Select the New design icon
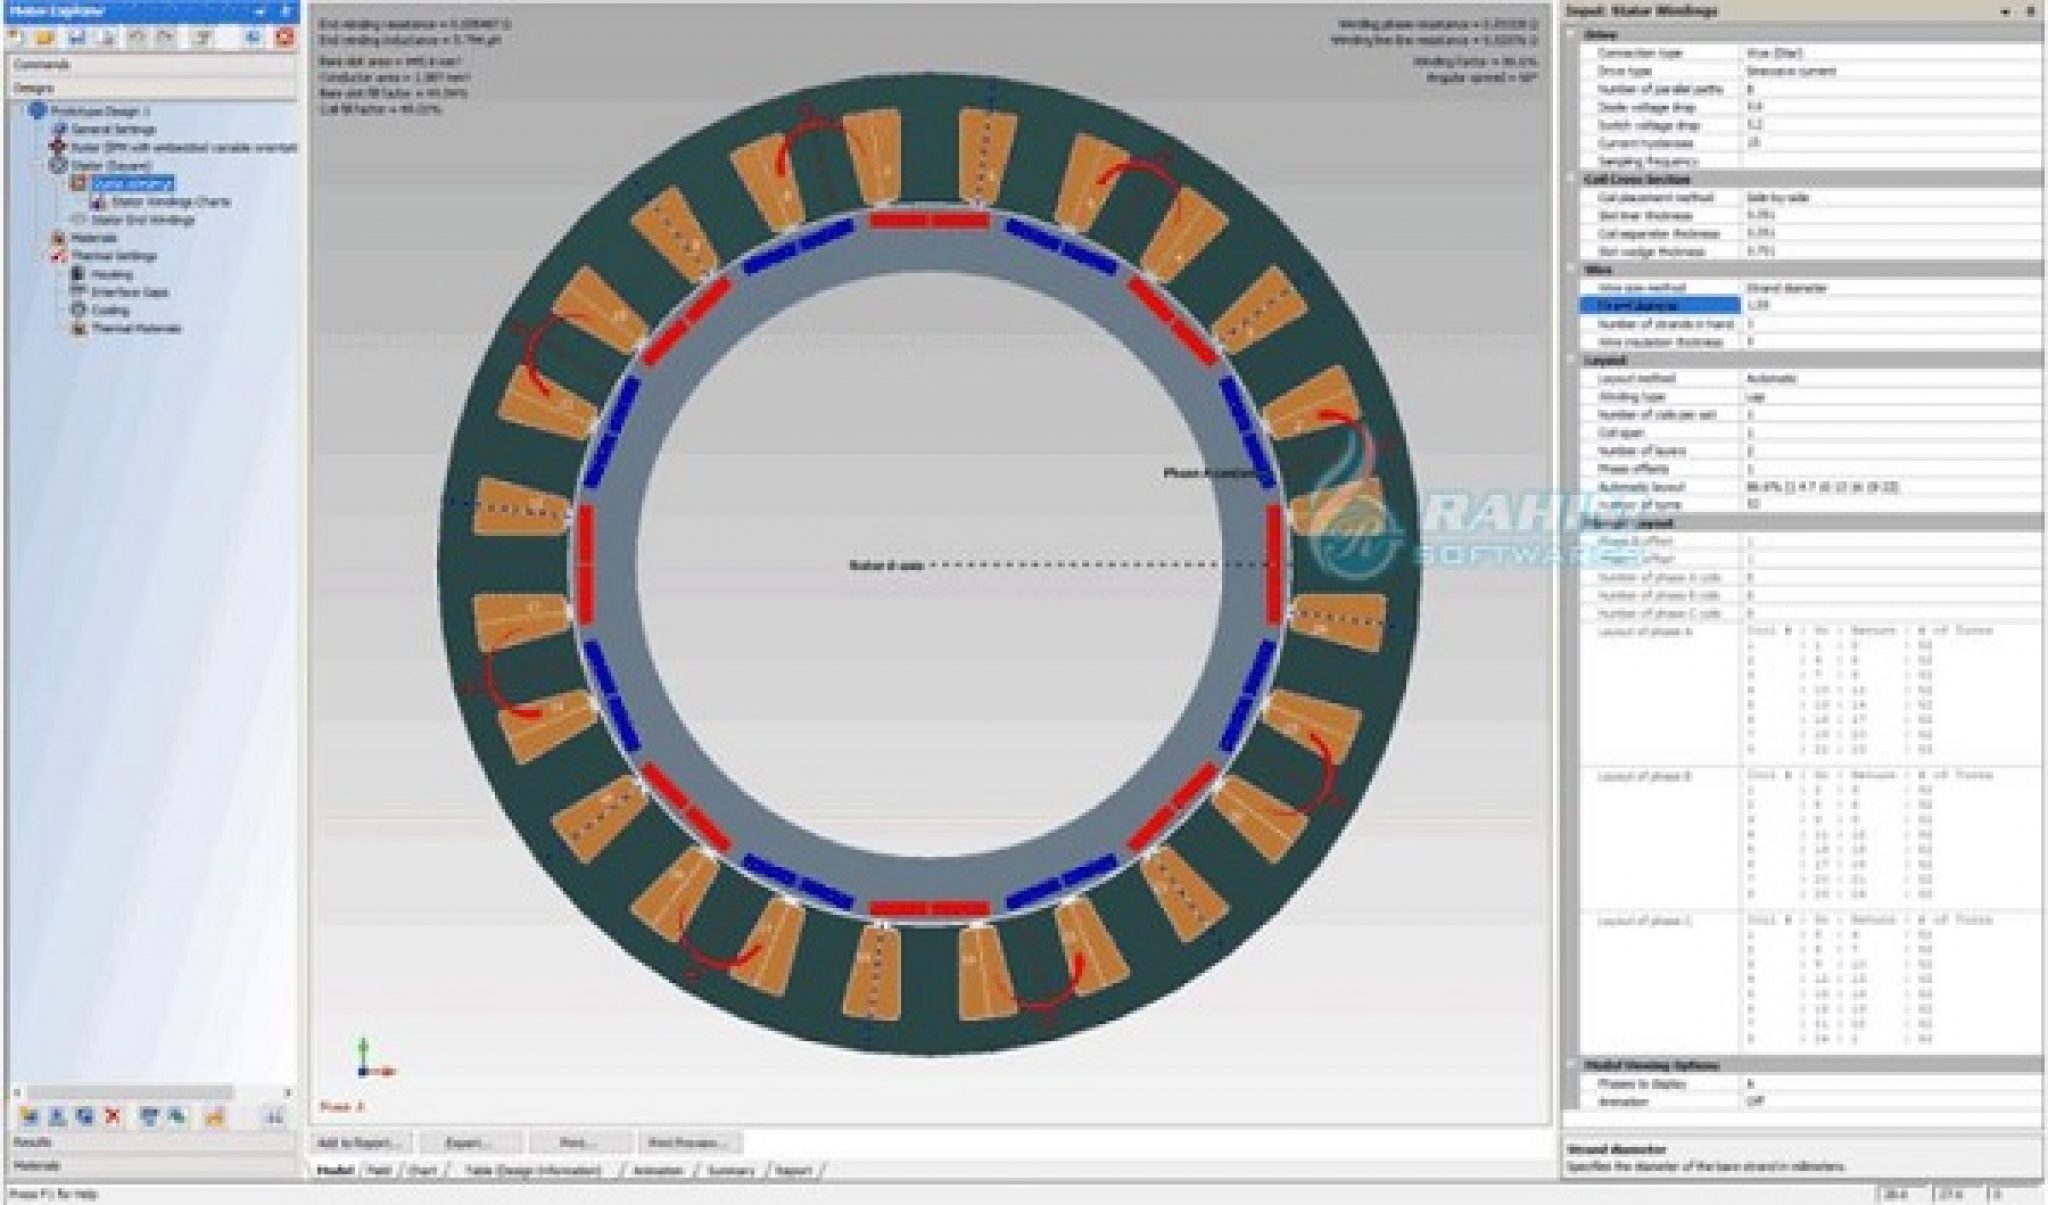This screenshot has height=1205, width=2048. [16, 40]
